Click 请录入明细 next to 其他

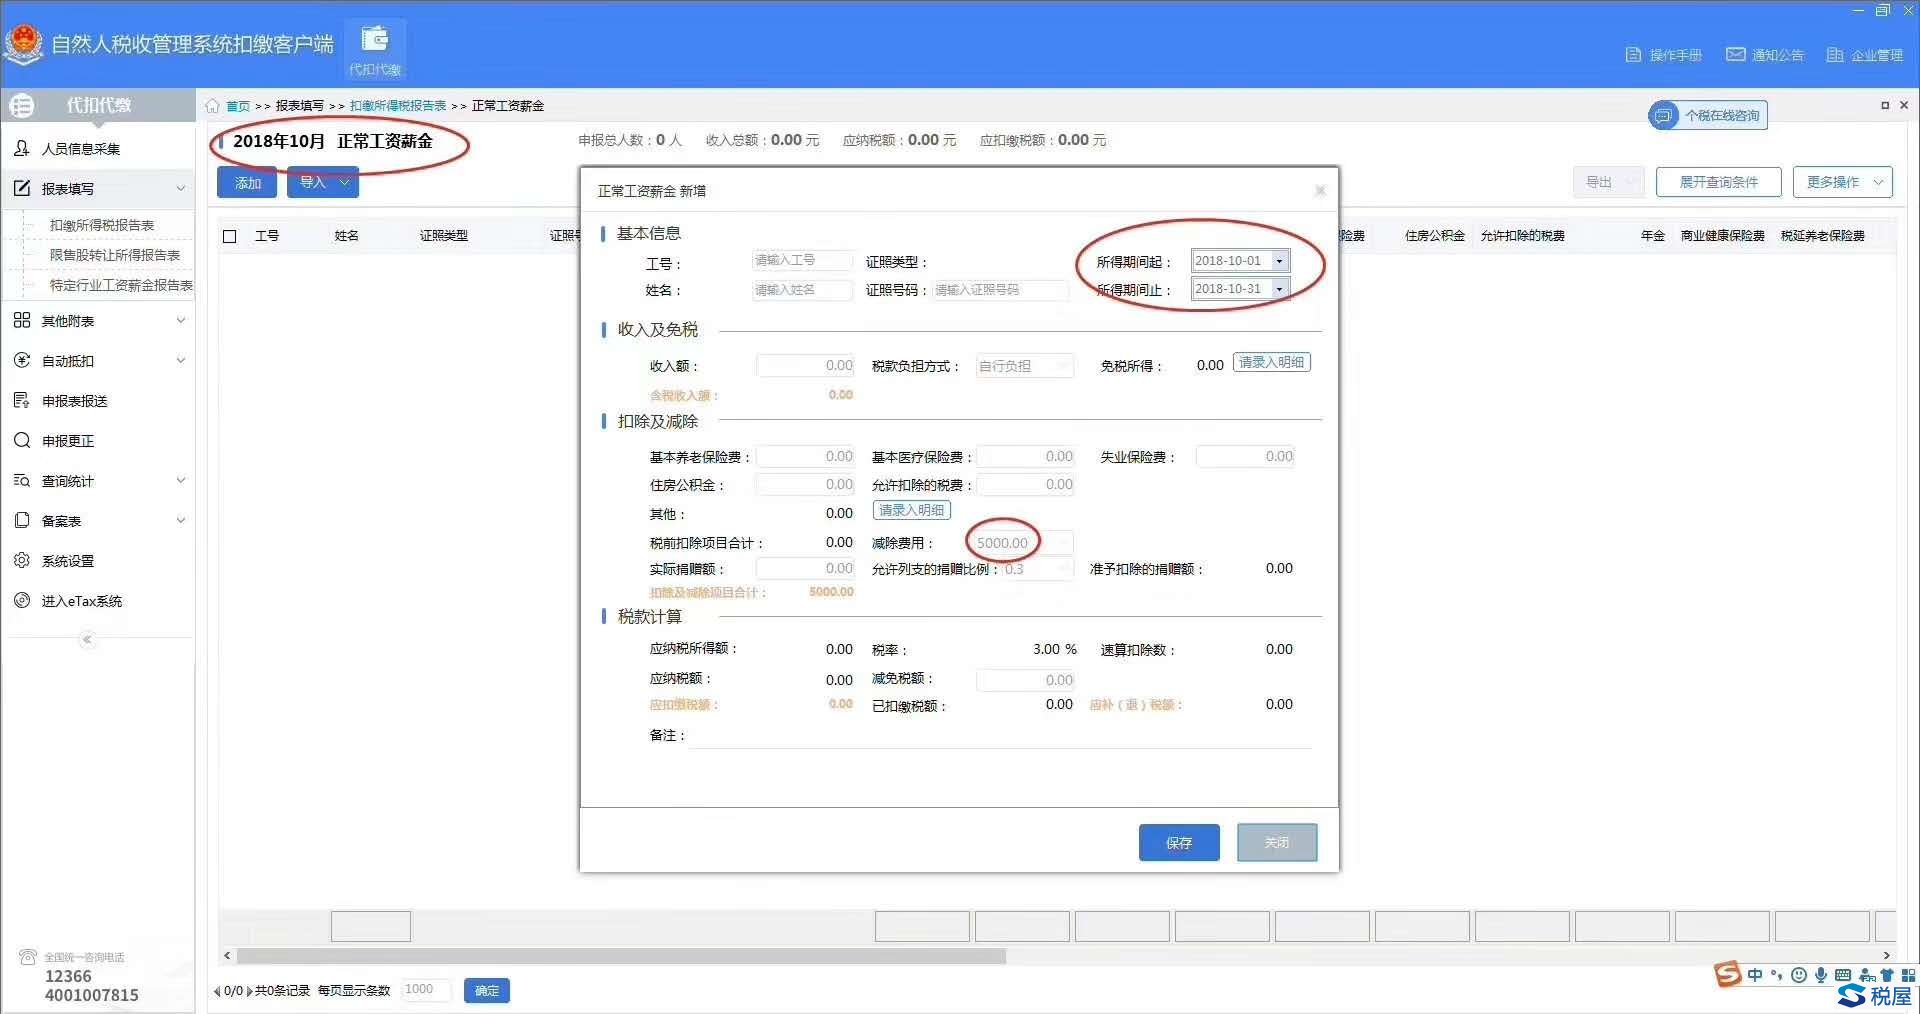[x=911, y=510]
